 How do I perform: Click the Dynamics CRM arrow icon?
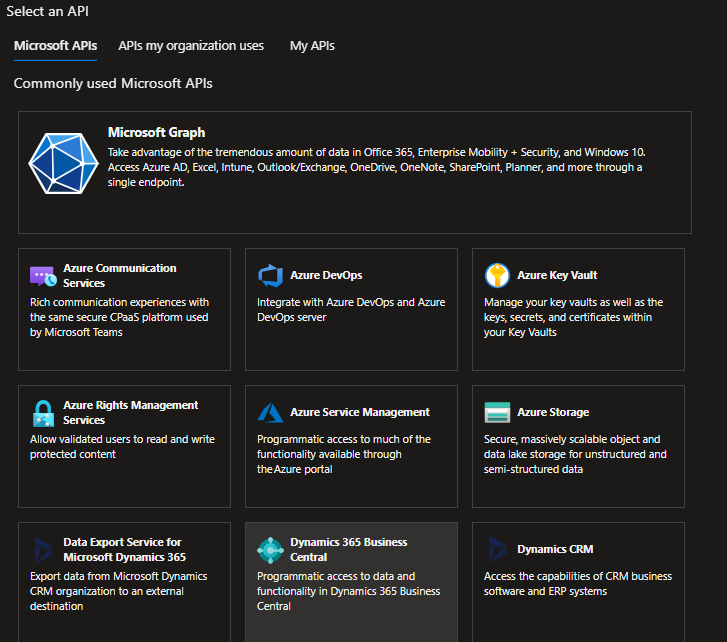click(497, 549)
